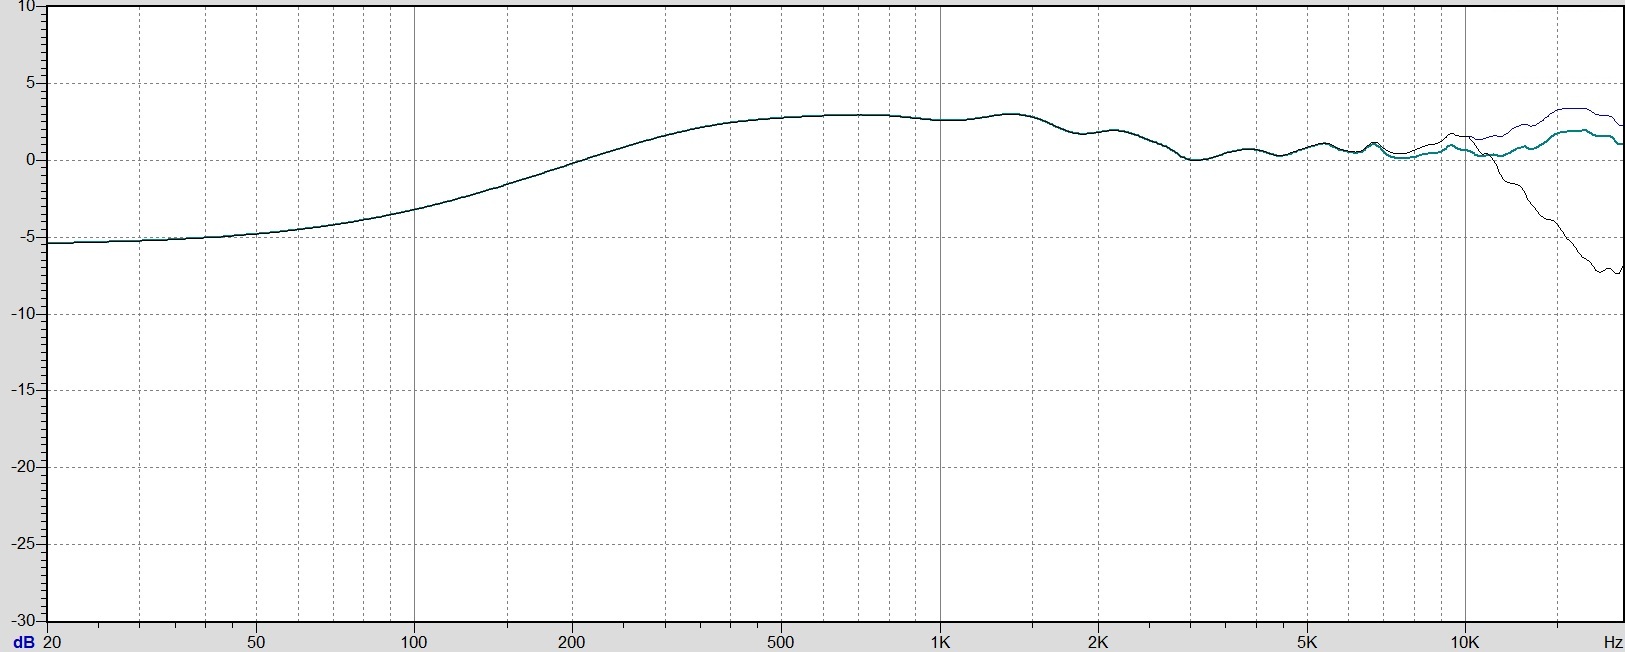This screenshot has height=652, width=1625.
Task: Click the 500 frequency axis label
Action: 781,642
